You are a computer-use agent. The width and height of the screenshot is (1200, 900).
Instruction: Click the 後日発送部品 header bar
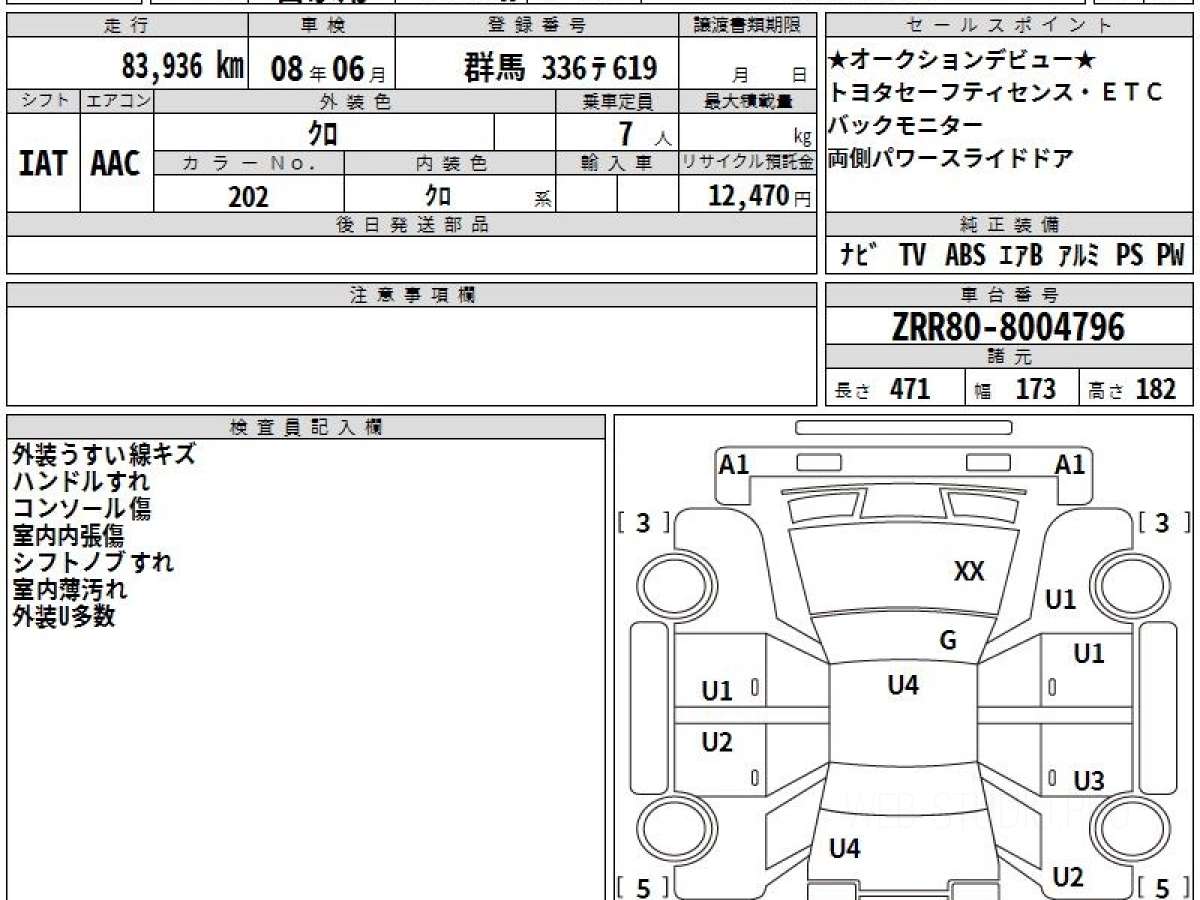click(412, 225)
